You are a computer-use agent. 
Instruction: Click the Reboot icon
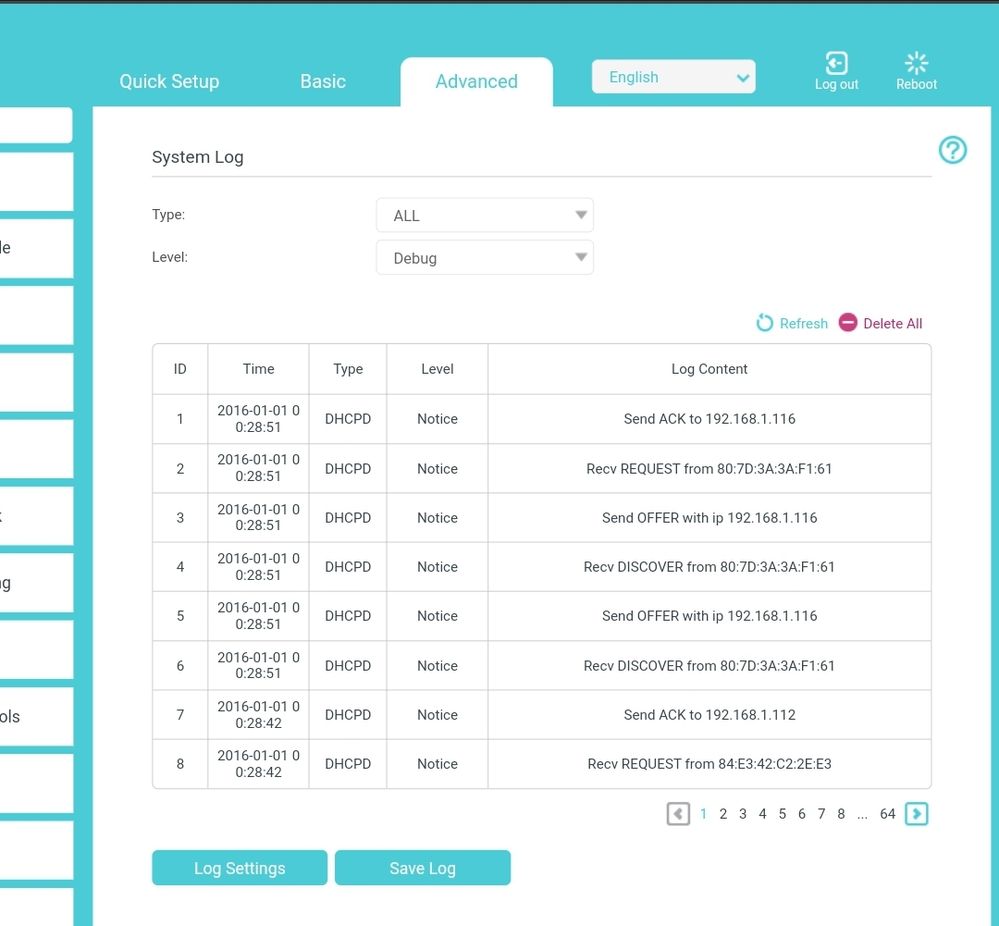coord(916,64)
